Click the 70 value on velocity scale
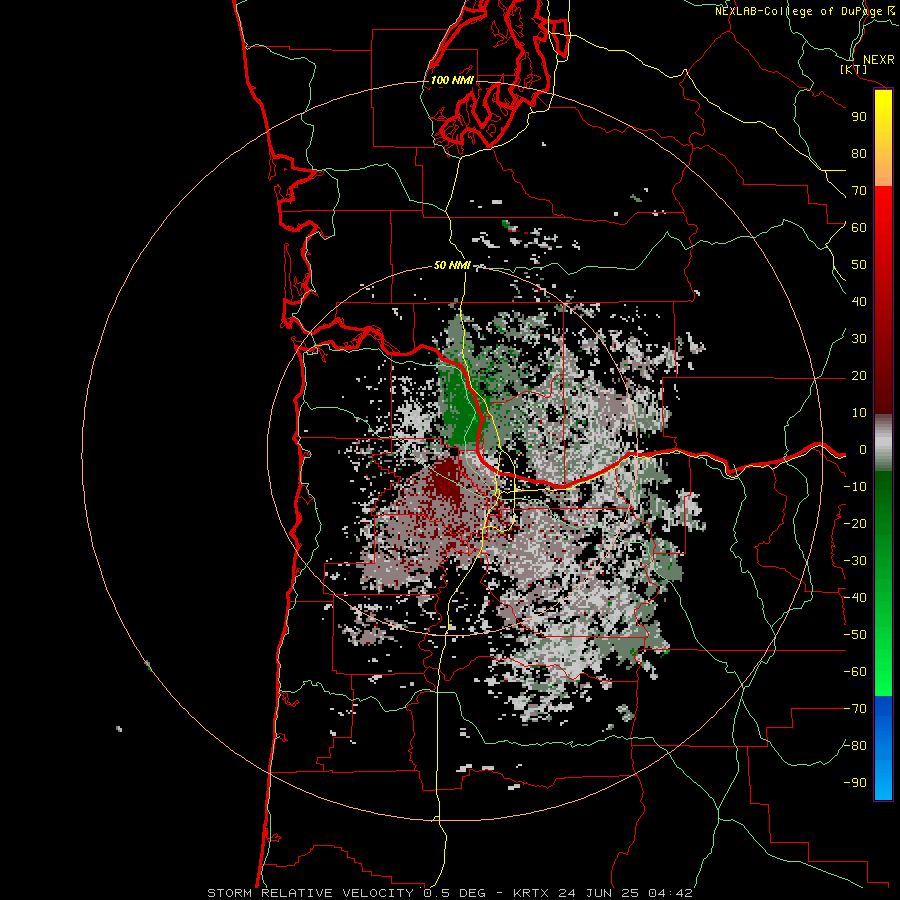Screen dimensions: 900x900 (x=859, y=191)
